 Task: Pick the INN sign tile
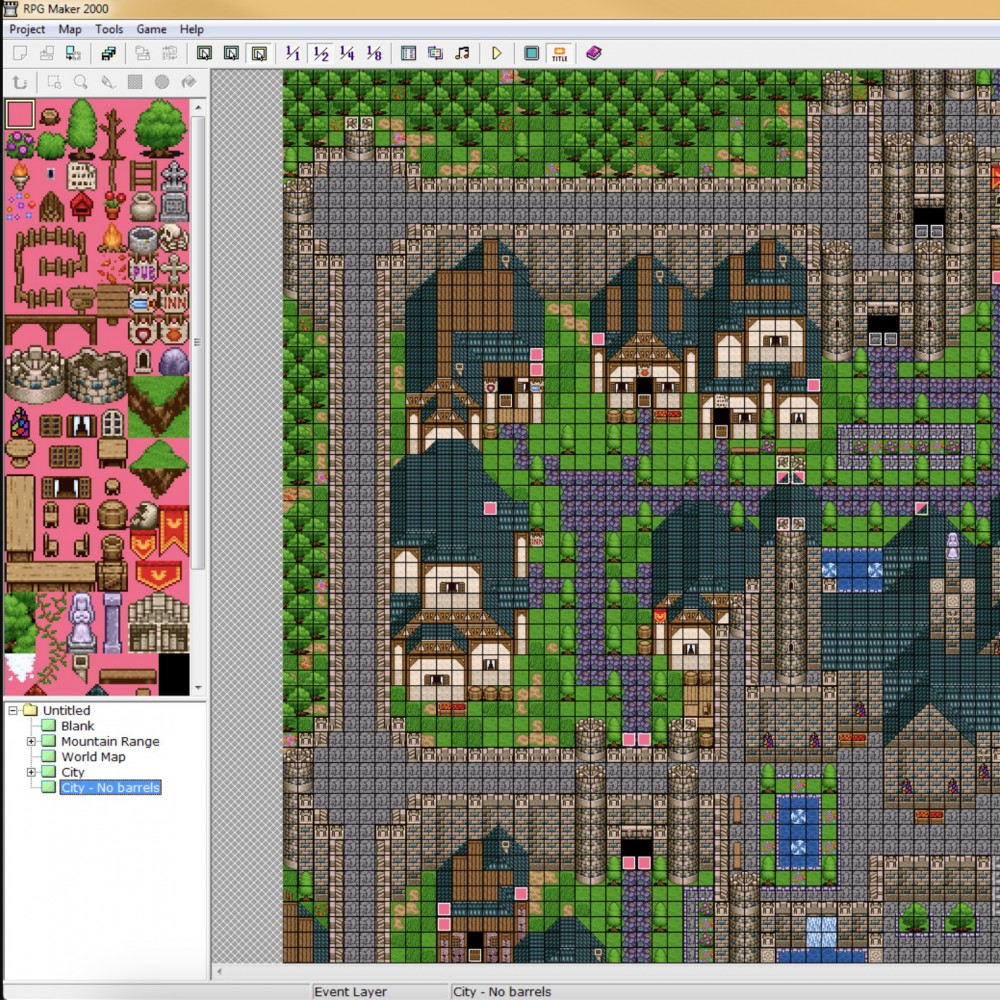tap(174, 300)
